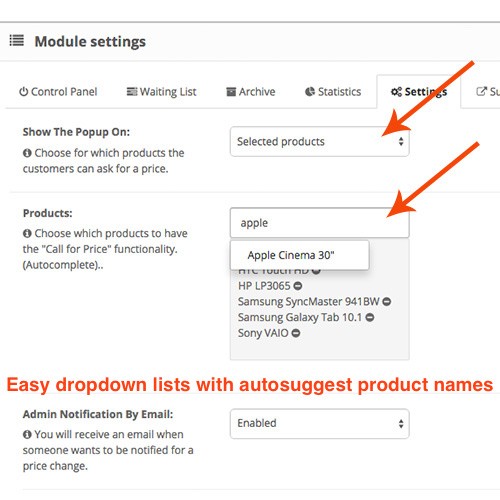Image resolution: width=500 pixels, height=500 pixels.
Task: Open the Admin Notification Enabled dropdown
Action: pos(320,423)
